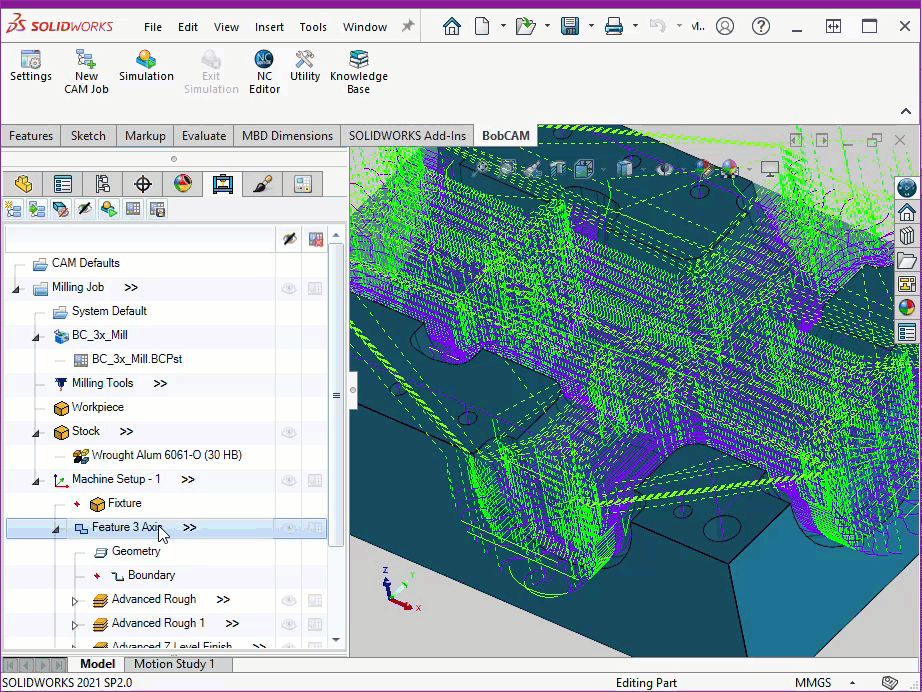Viewport: 922px width, 692px height.
Task: Open File Explorer folder icon in task pane
Action: pyautogui.click(x=907, y=260)
